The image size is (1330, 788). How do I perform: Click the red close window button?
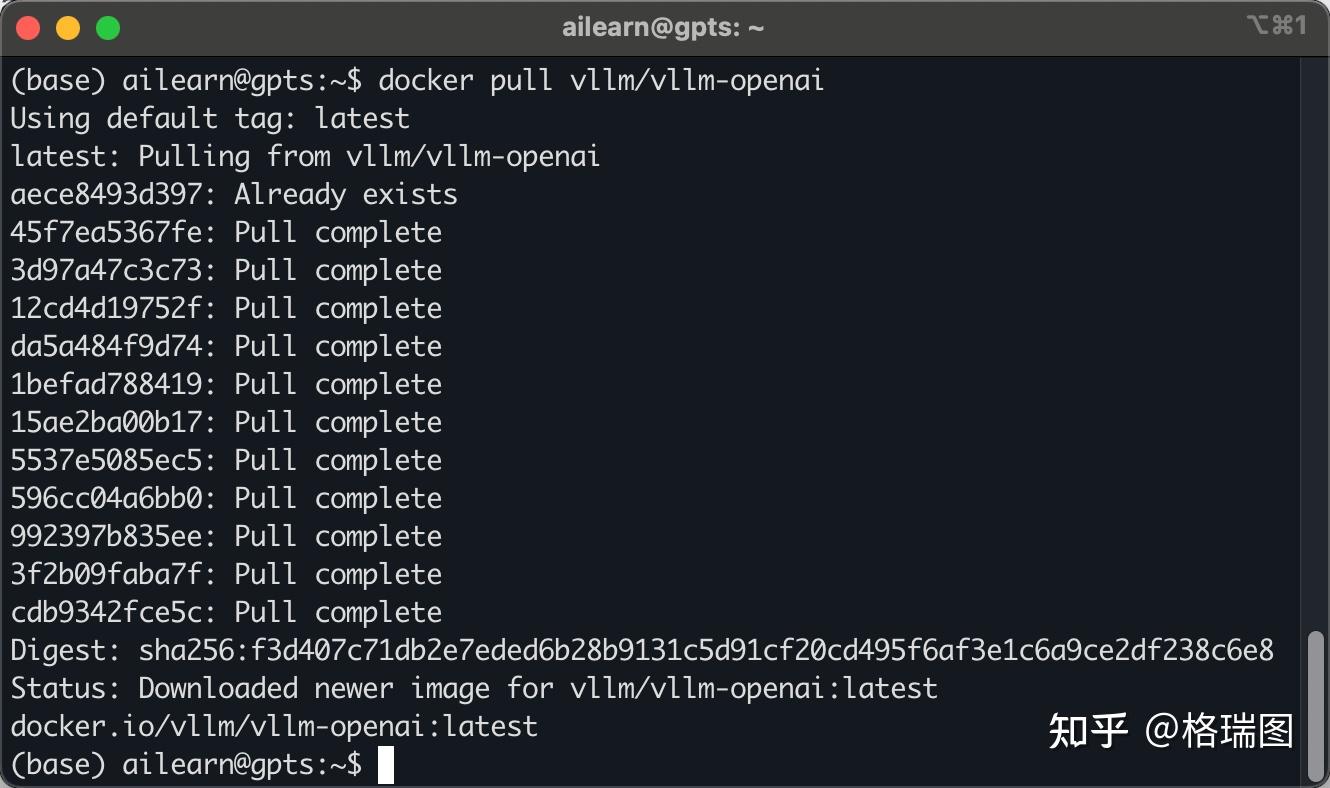coord(28,28)
